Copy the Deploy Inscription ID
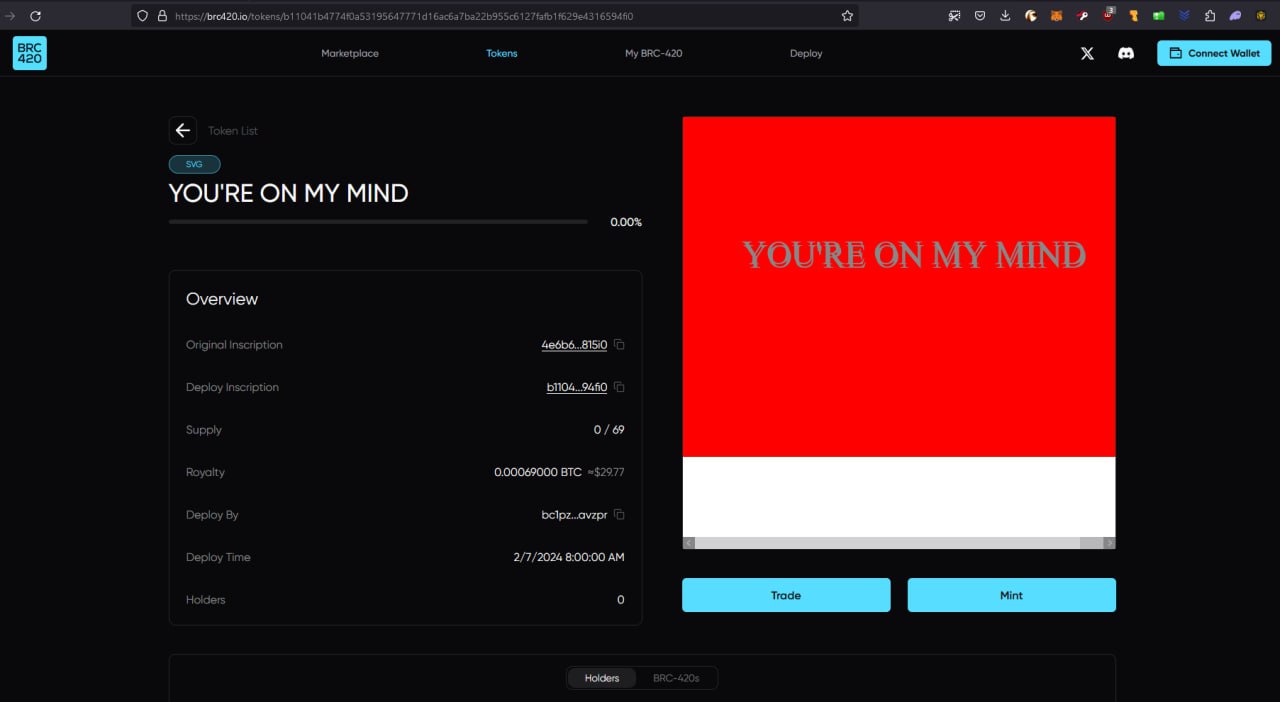 click(619, 387)
